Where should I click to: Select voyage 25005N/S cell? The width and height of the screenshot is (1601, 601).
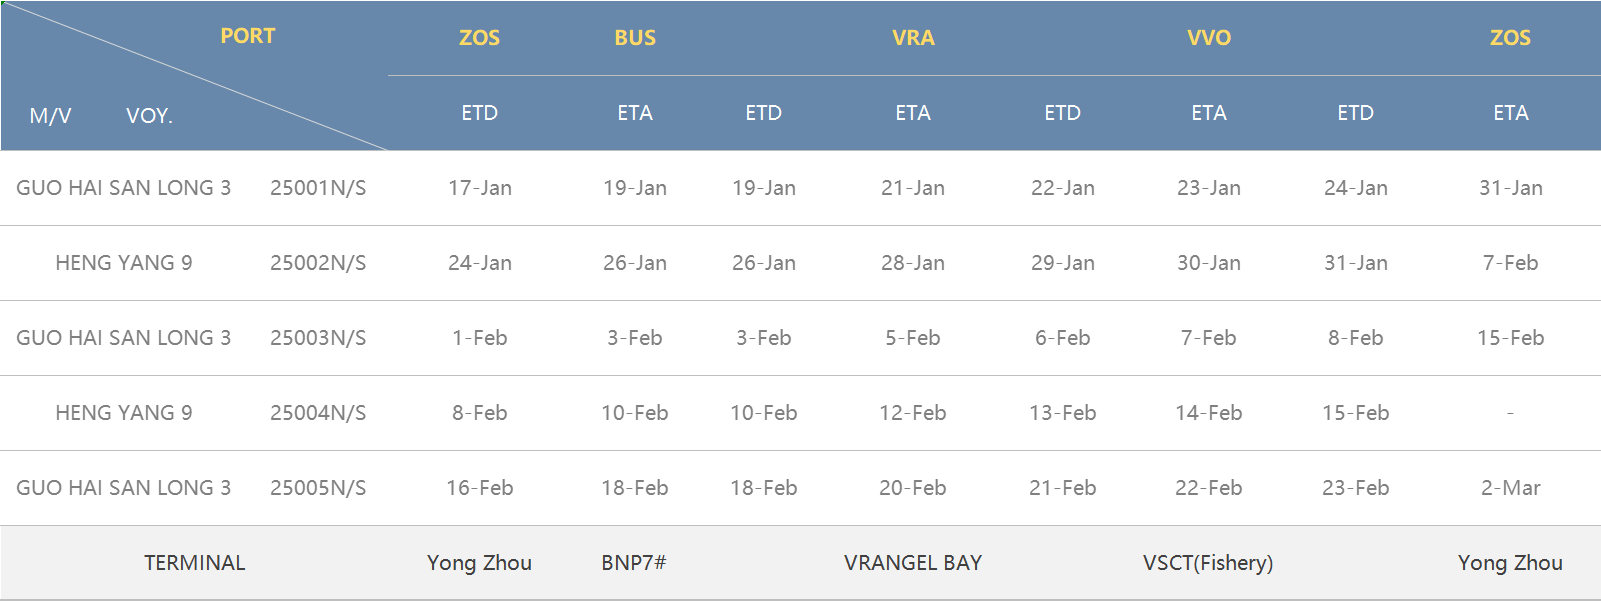tap(318, 488)
